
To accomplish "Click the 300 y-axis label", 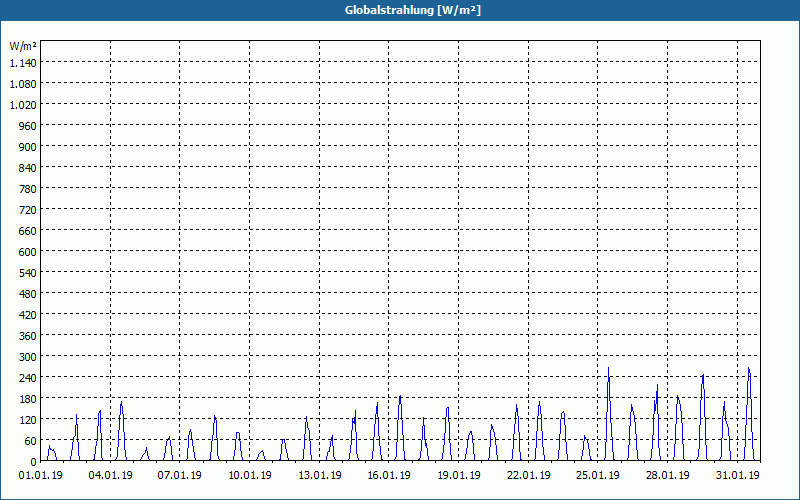I will (28, 357).
